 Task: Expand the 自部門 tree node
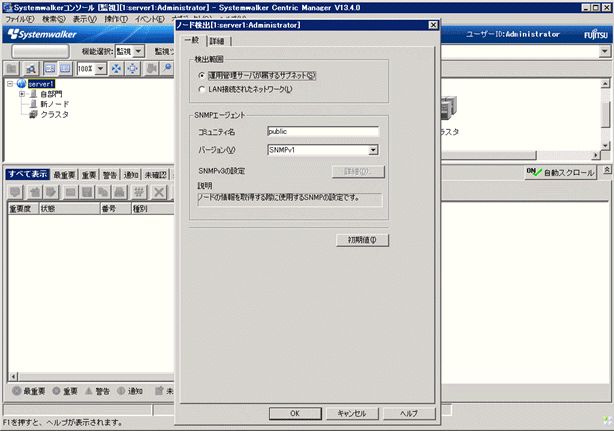[22, 94]
